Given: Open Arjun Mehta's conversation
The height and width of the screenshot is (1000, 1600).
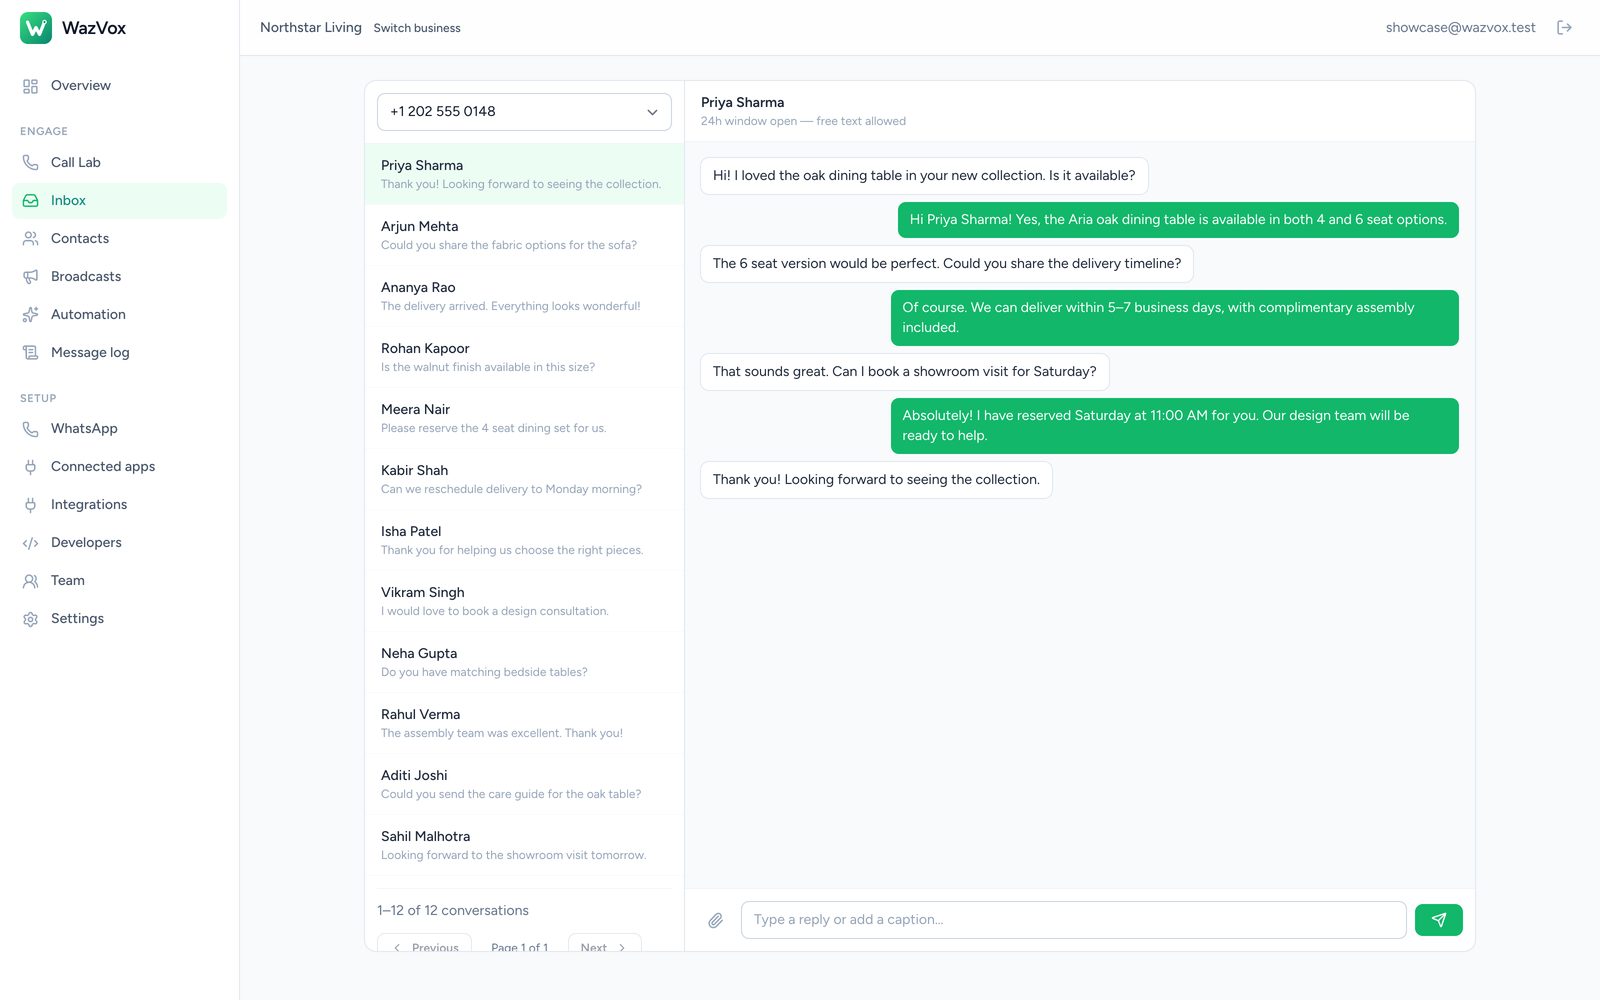Looking at the screenshot, I should [524, 235].
